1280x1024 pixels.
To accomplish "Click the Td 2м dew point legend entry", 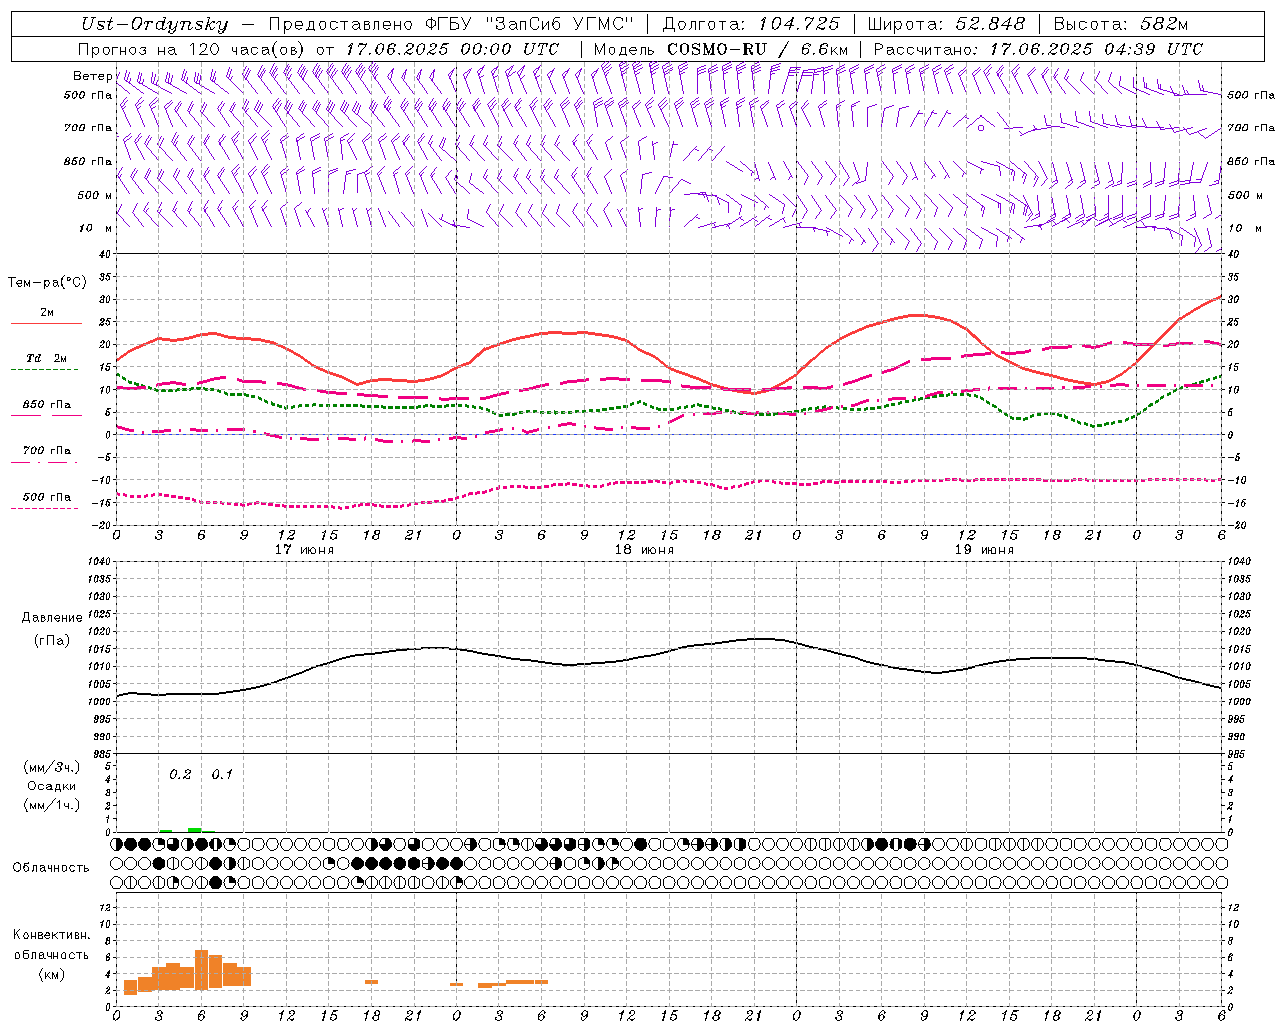I will click(47, 358).
